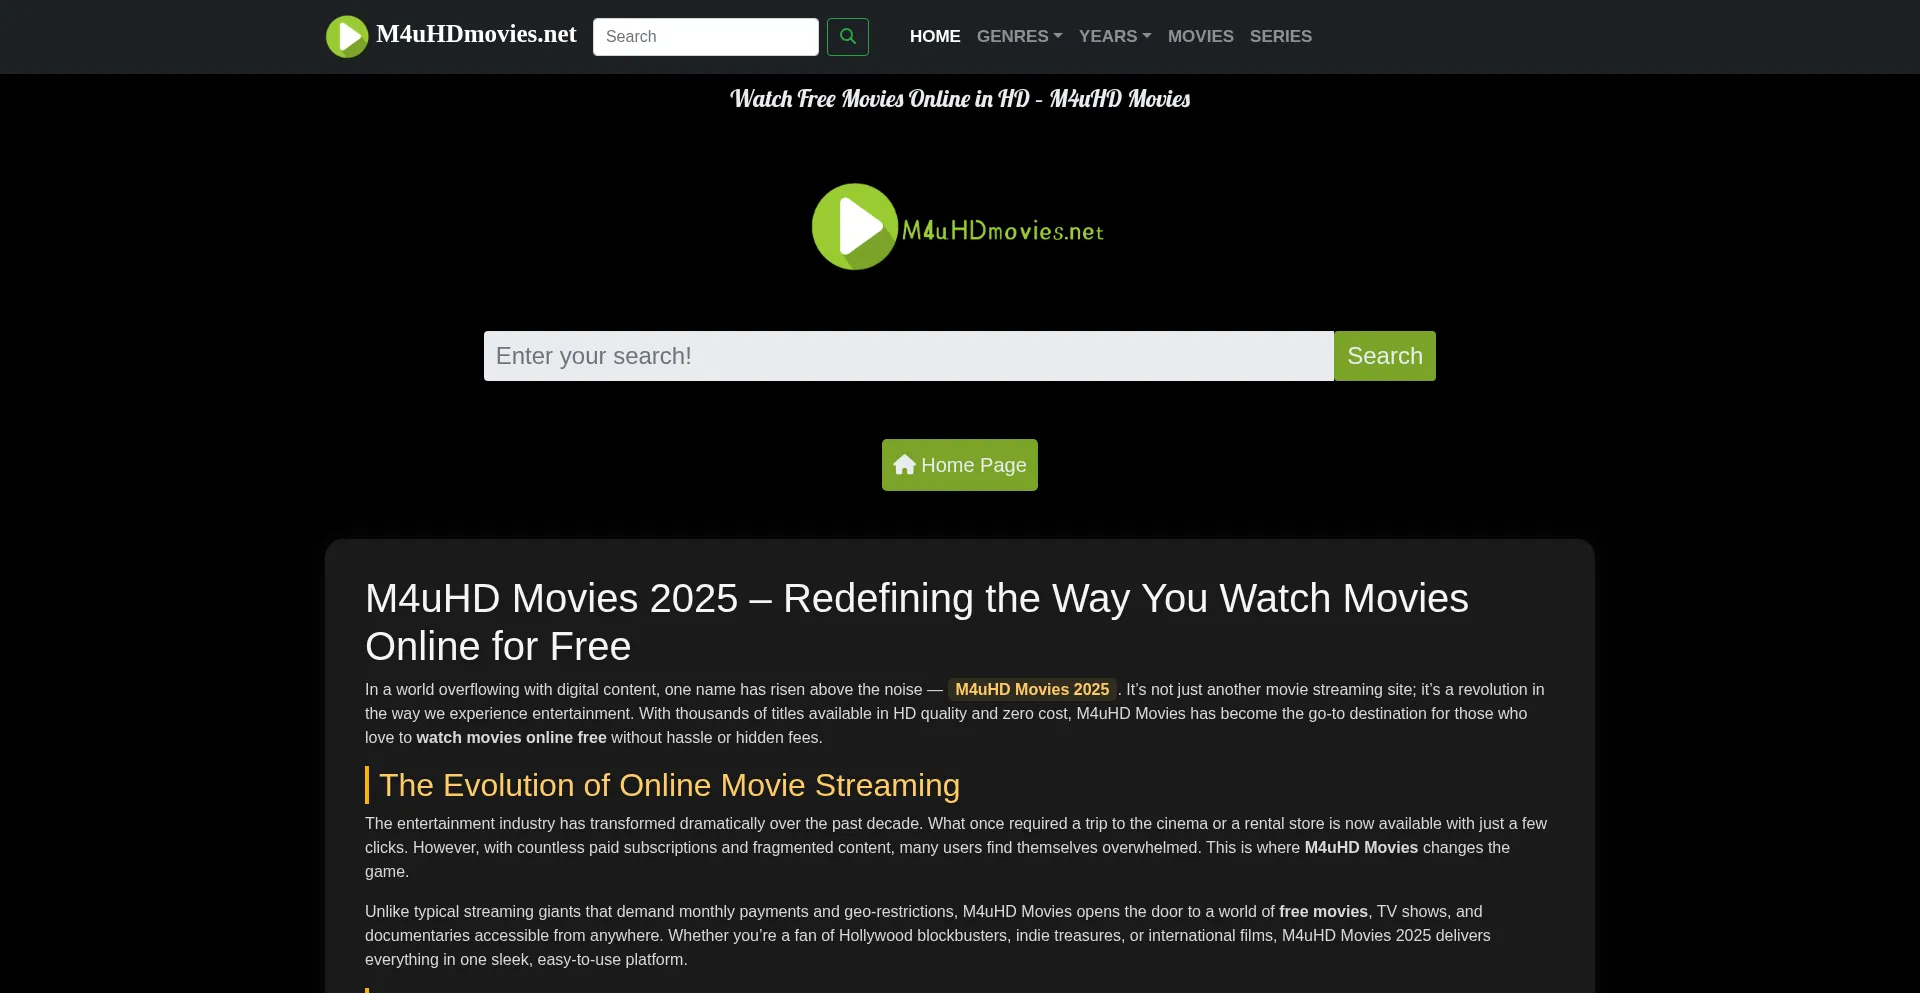Select 'The Evolution of Online Movie Streaming' heading
This screenshot has width=1920, height=993.
click(669, 786)
